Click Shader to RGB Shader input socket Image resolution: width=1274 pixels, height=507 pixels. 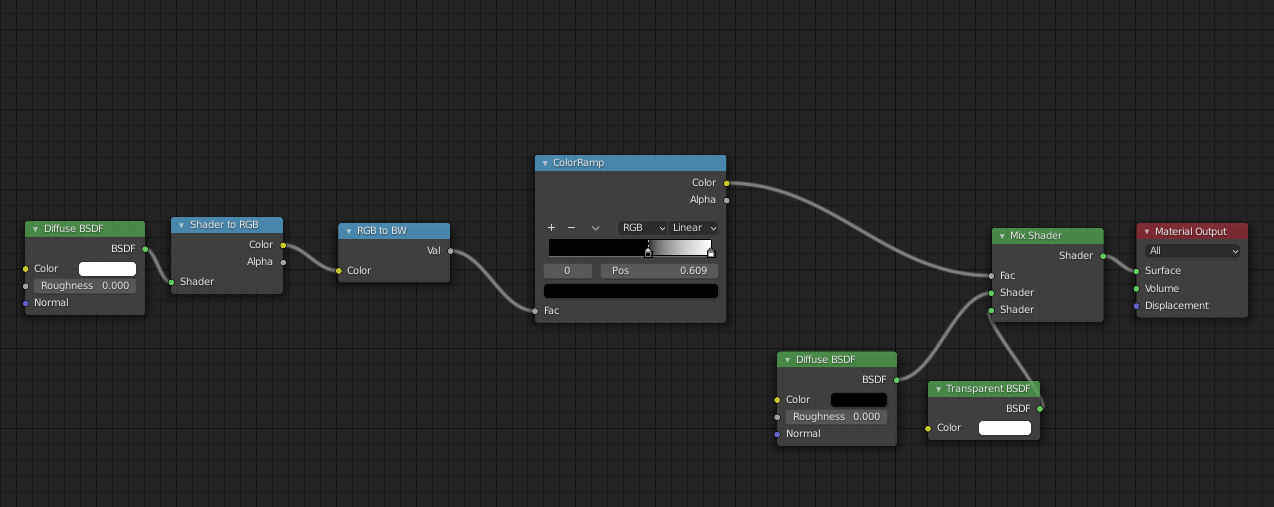[171, 282]
